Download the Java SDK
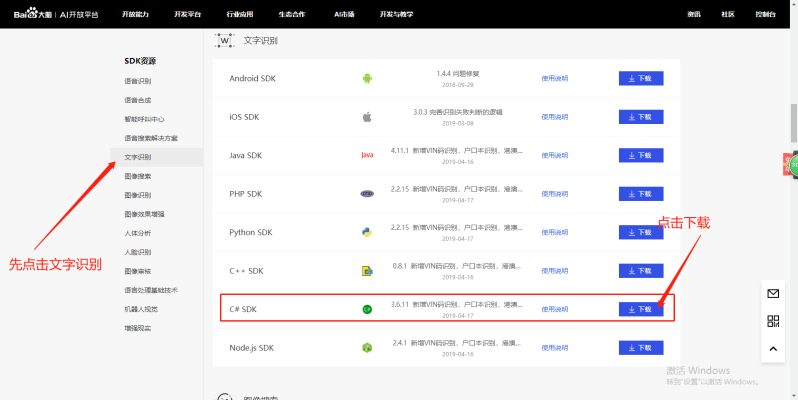This screenshot has height=400, width=798. pos(641,155)
